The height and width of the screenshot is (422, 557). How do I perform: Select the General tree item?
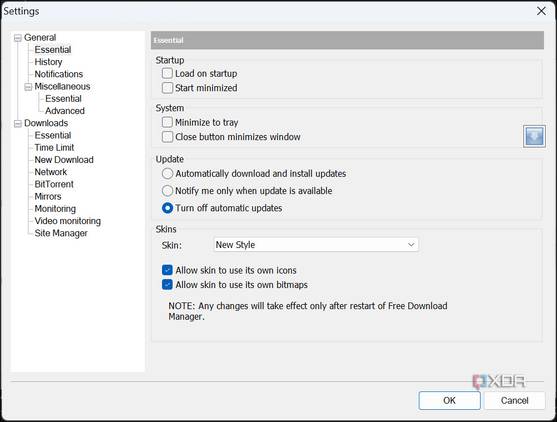tap(40, 37)
